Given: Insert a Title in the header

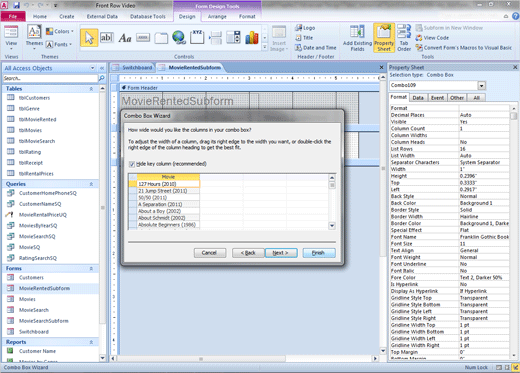Looking at the screenshot, I should 304,38.
